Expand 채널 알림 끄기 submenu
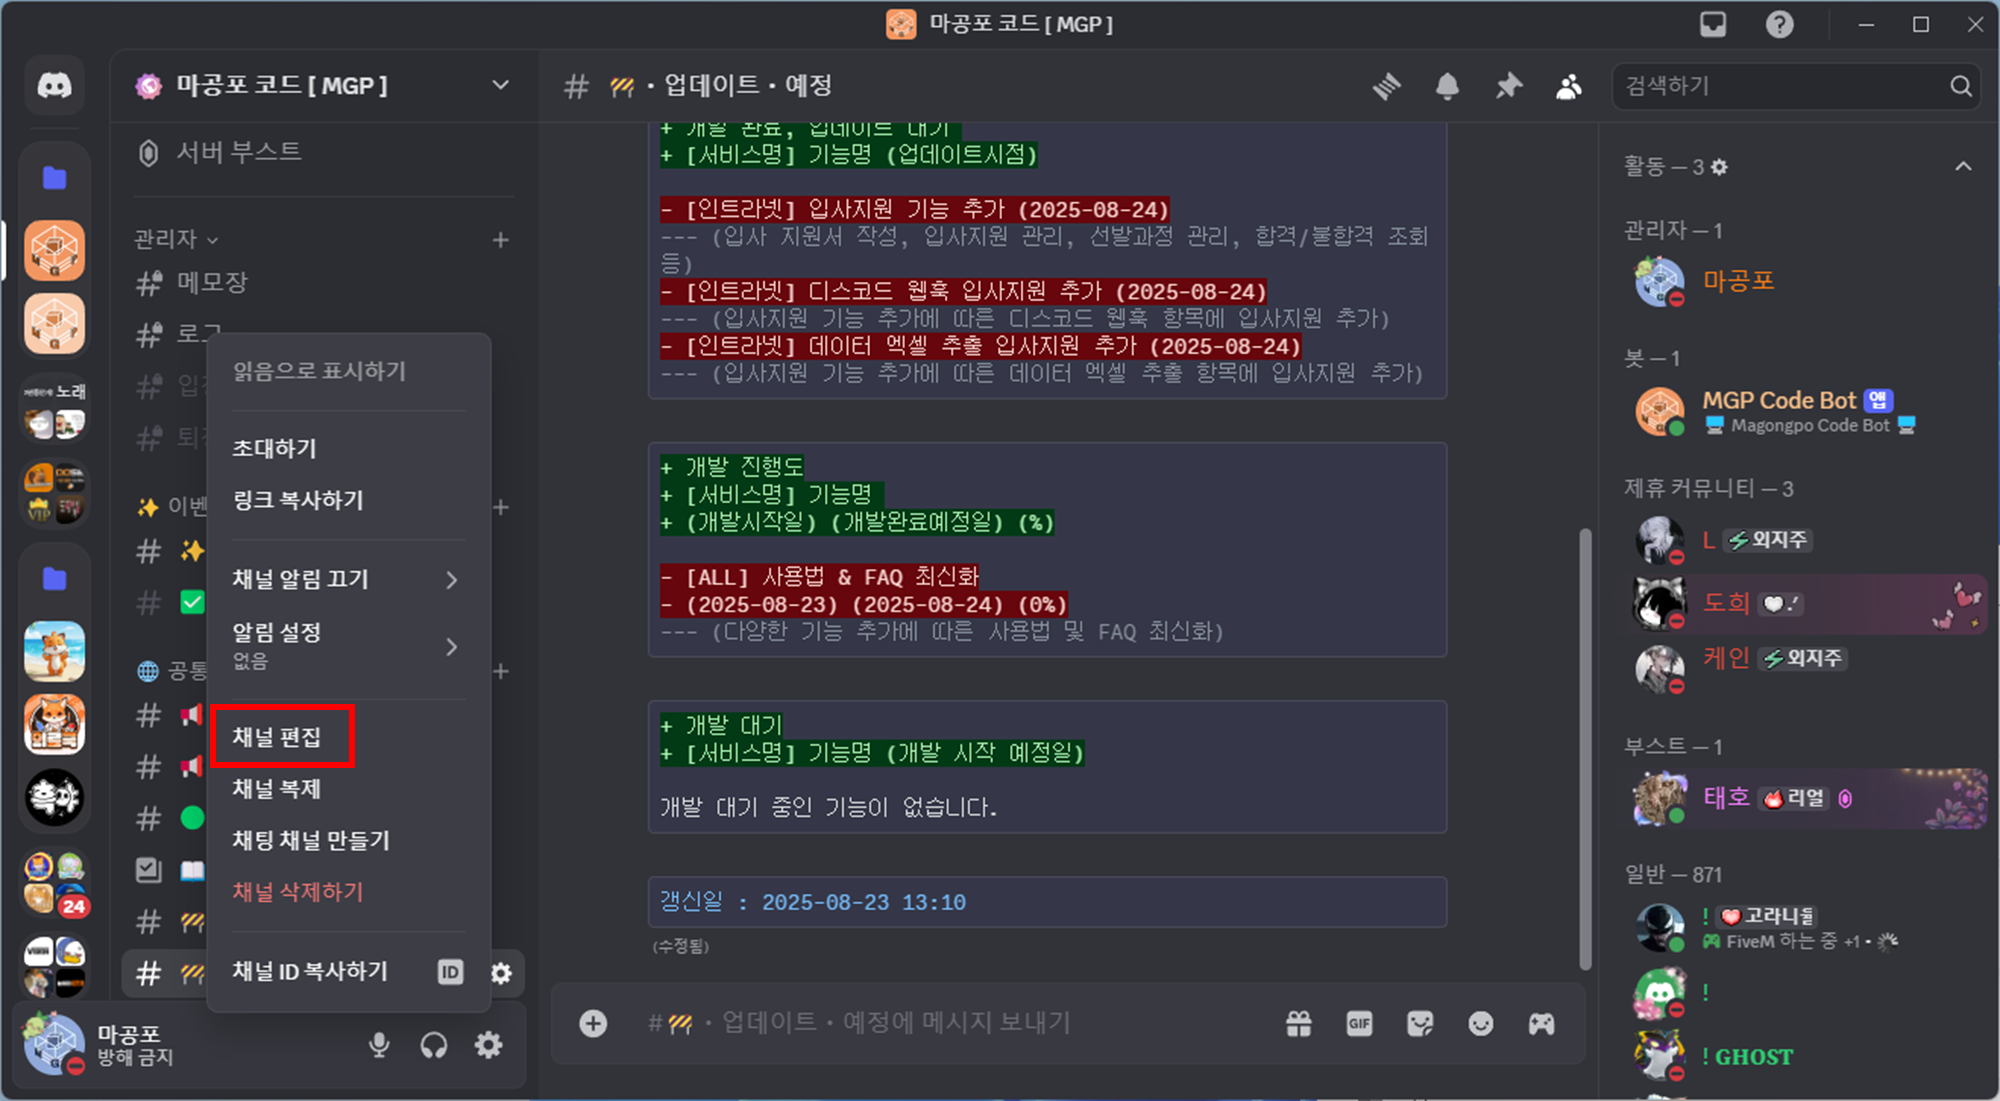2000x1101 pixels. click(348, 579)
